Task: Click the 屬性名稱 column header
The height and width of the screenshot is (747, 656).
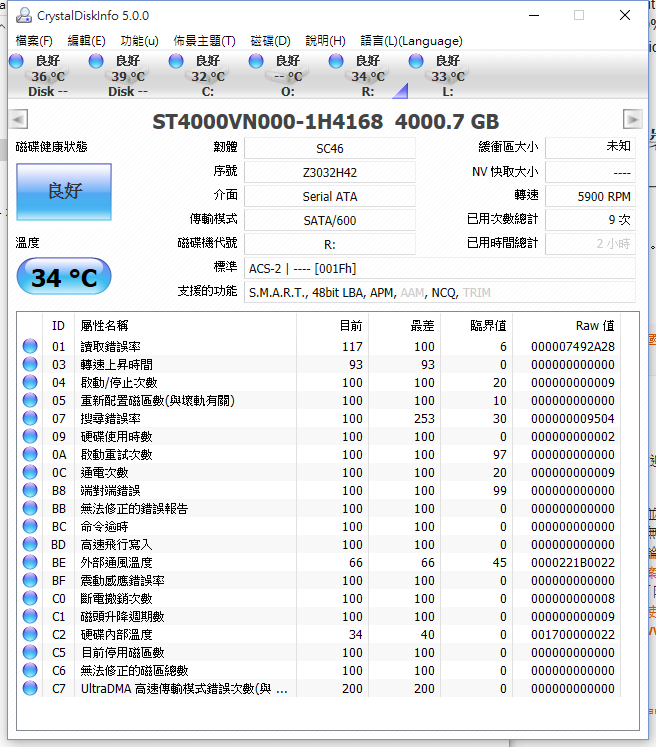Action: point(185,326)
